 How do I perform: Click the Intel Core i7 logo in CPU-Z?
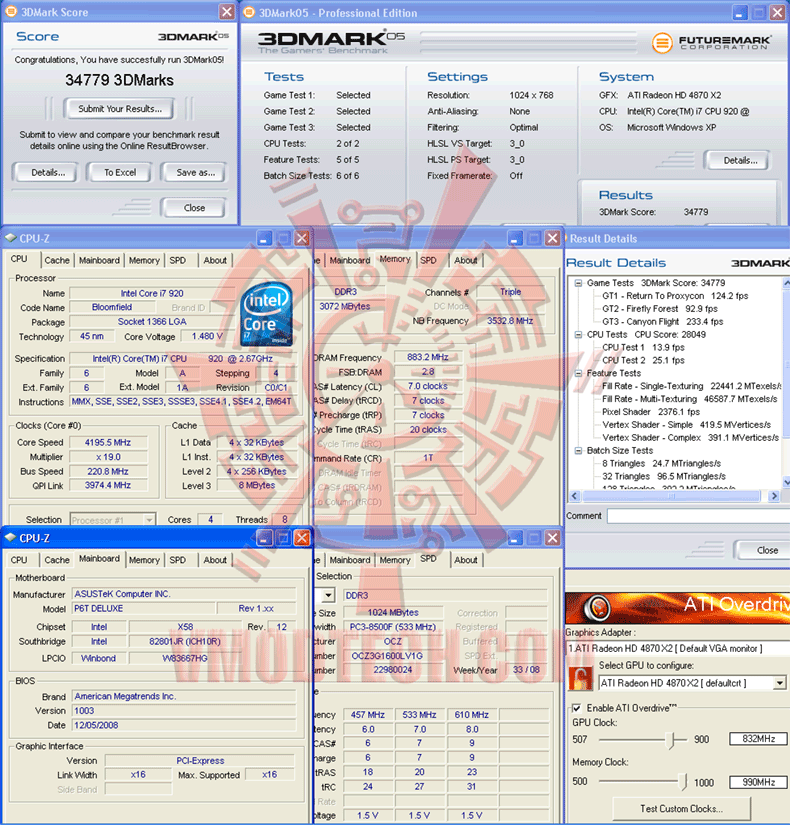[x=266, y=314]
